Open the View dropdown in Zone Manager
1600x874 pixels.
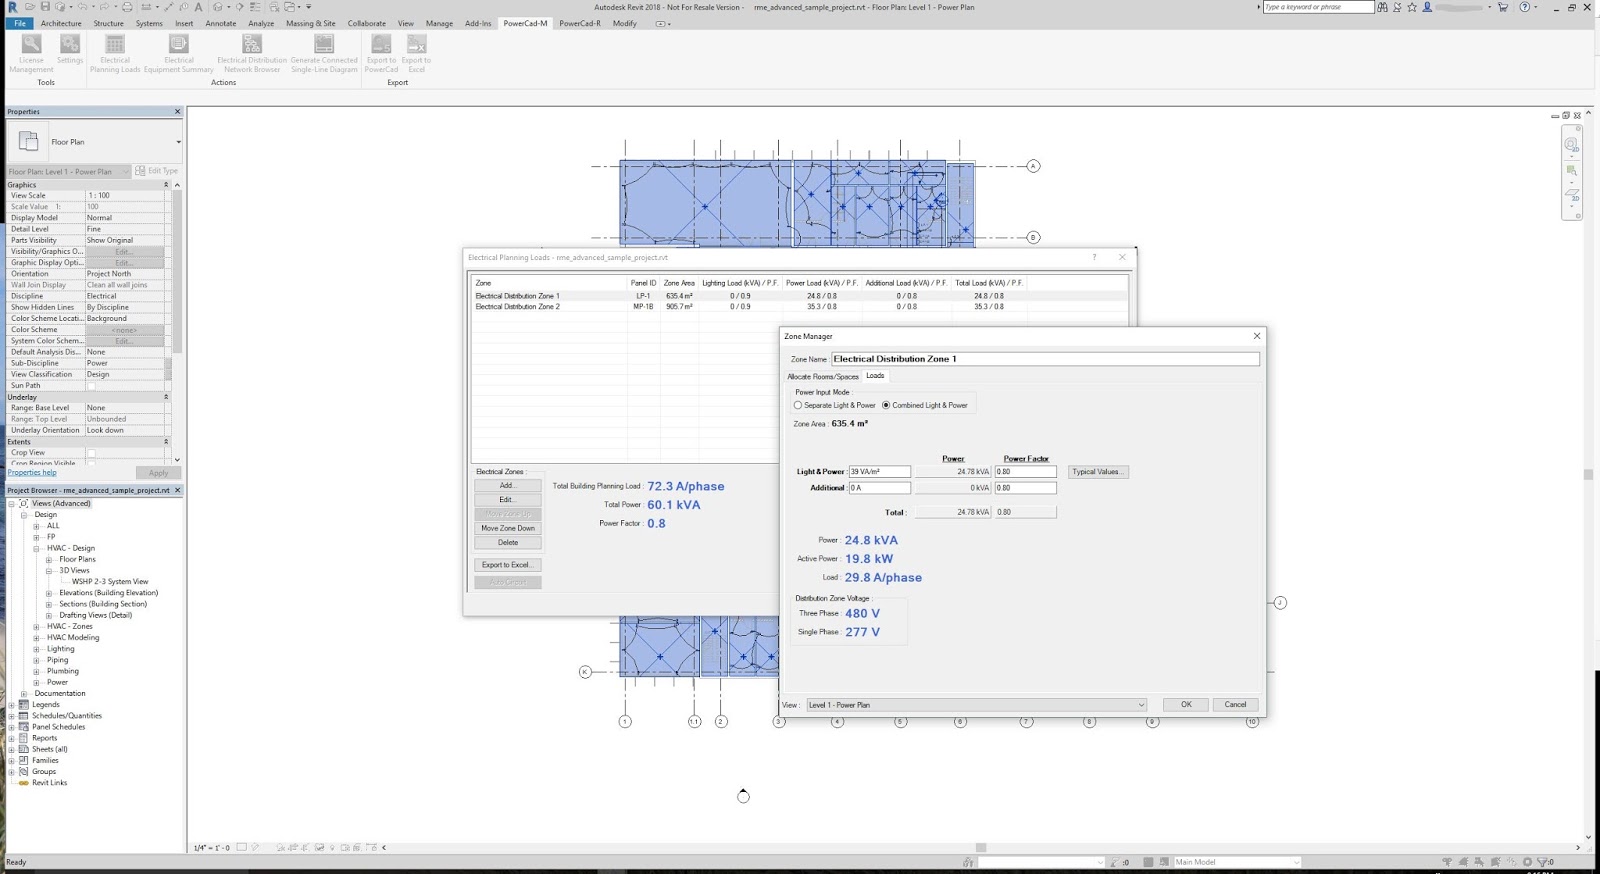pos(1141,705)
